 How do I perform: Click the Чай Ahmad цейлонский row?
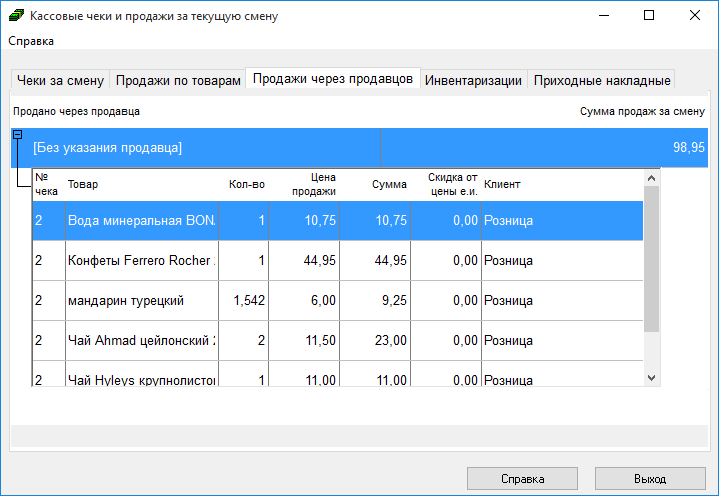pos(140,340)
